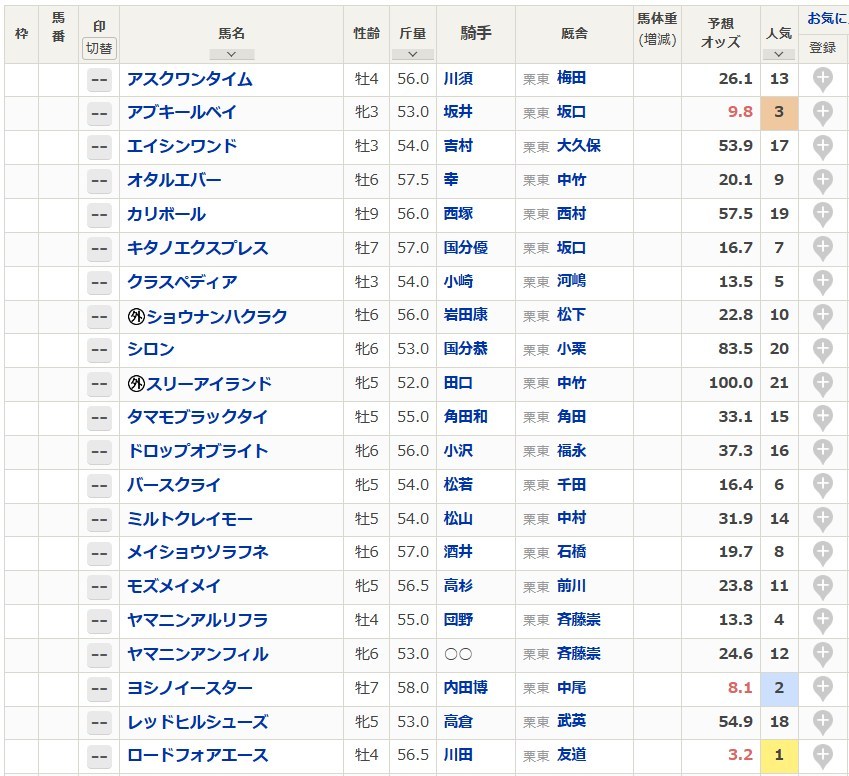
Task: Toggle the '--' mark box for カリボール
Action: click(99, 214)
